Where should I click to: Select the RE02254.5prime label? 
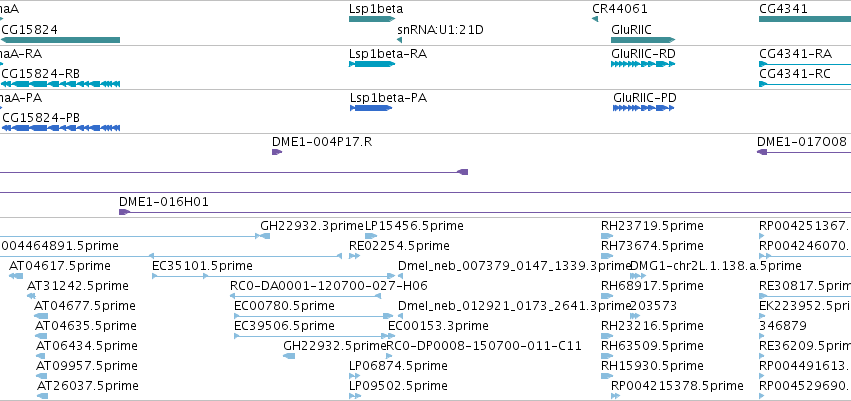399,246
